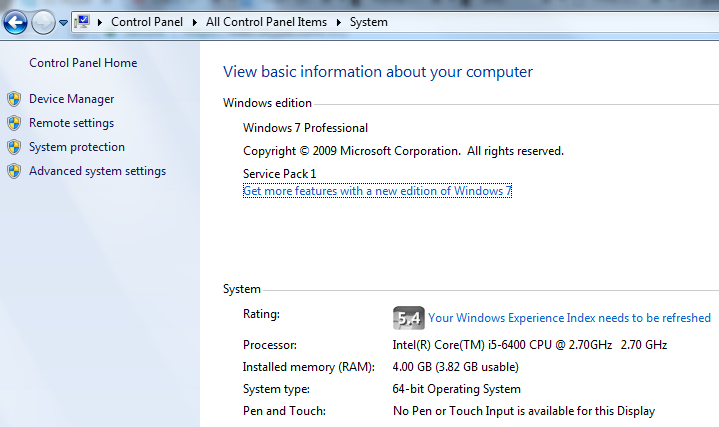Click the No Pen or Touch Input text
This screenshot has width=719, height=427.
524,411
